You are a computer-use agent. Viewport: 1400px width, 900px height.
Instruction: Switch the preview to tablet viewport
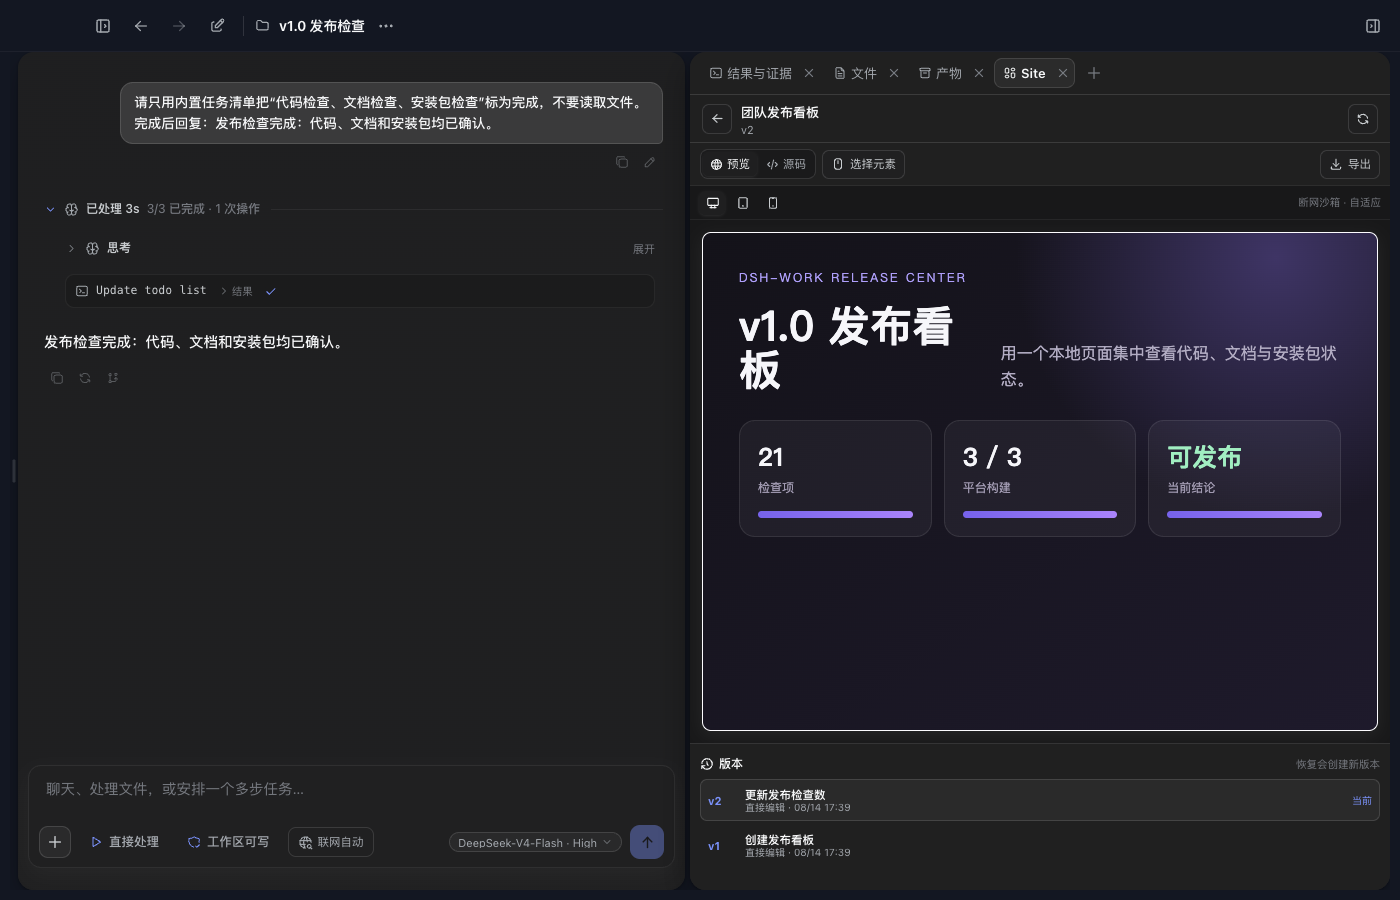click(x=743, y=203)
